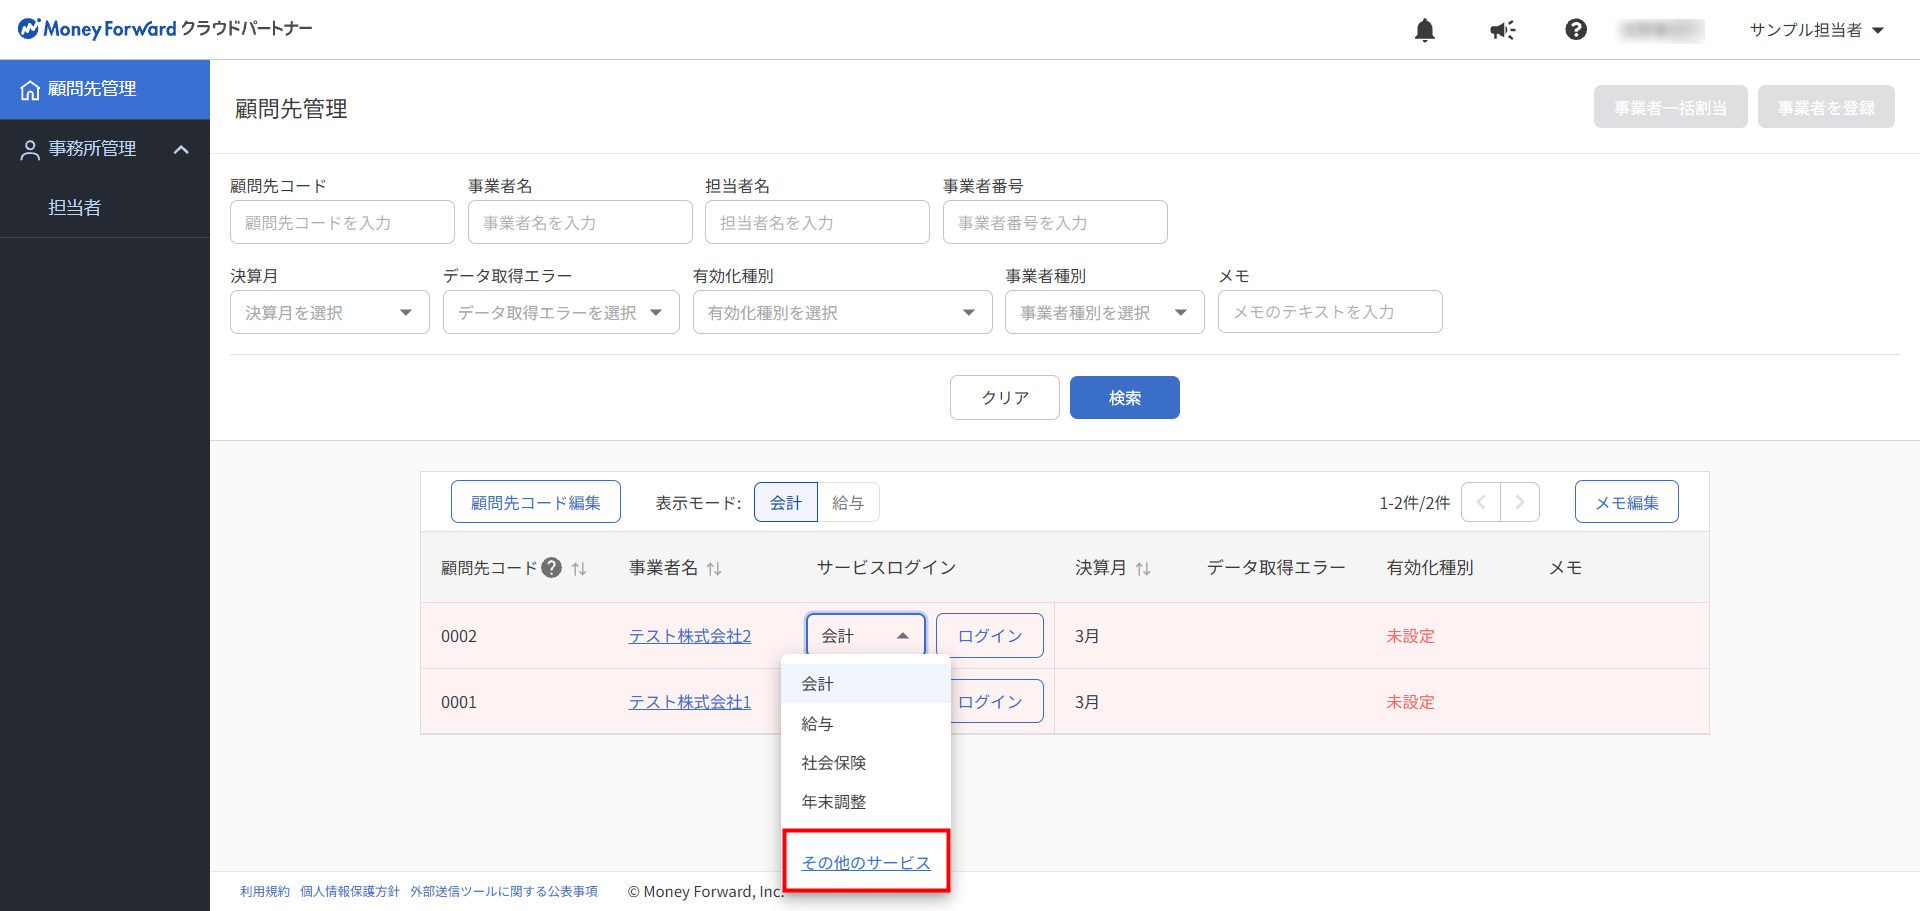
Task: Sort the table by 事業者名
Action: [714, 569]
